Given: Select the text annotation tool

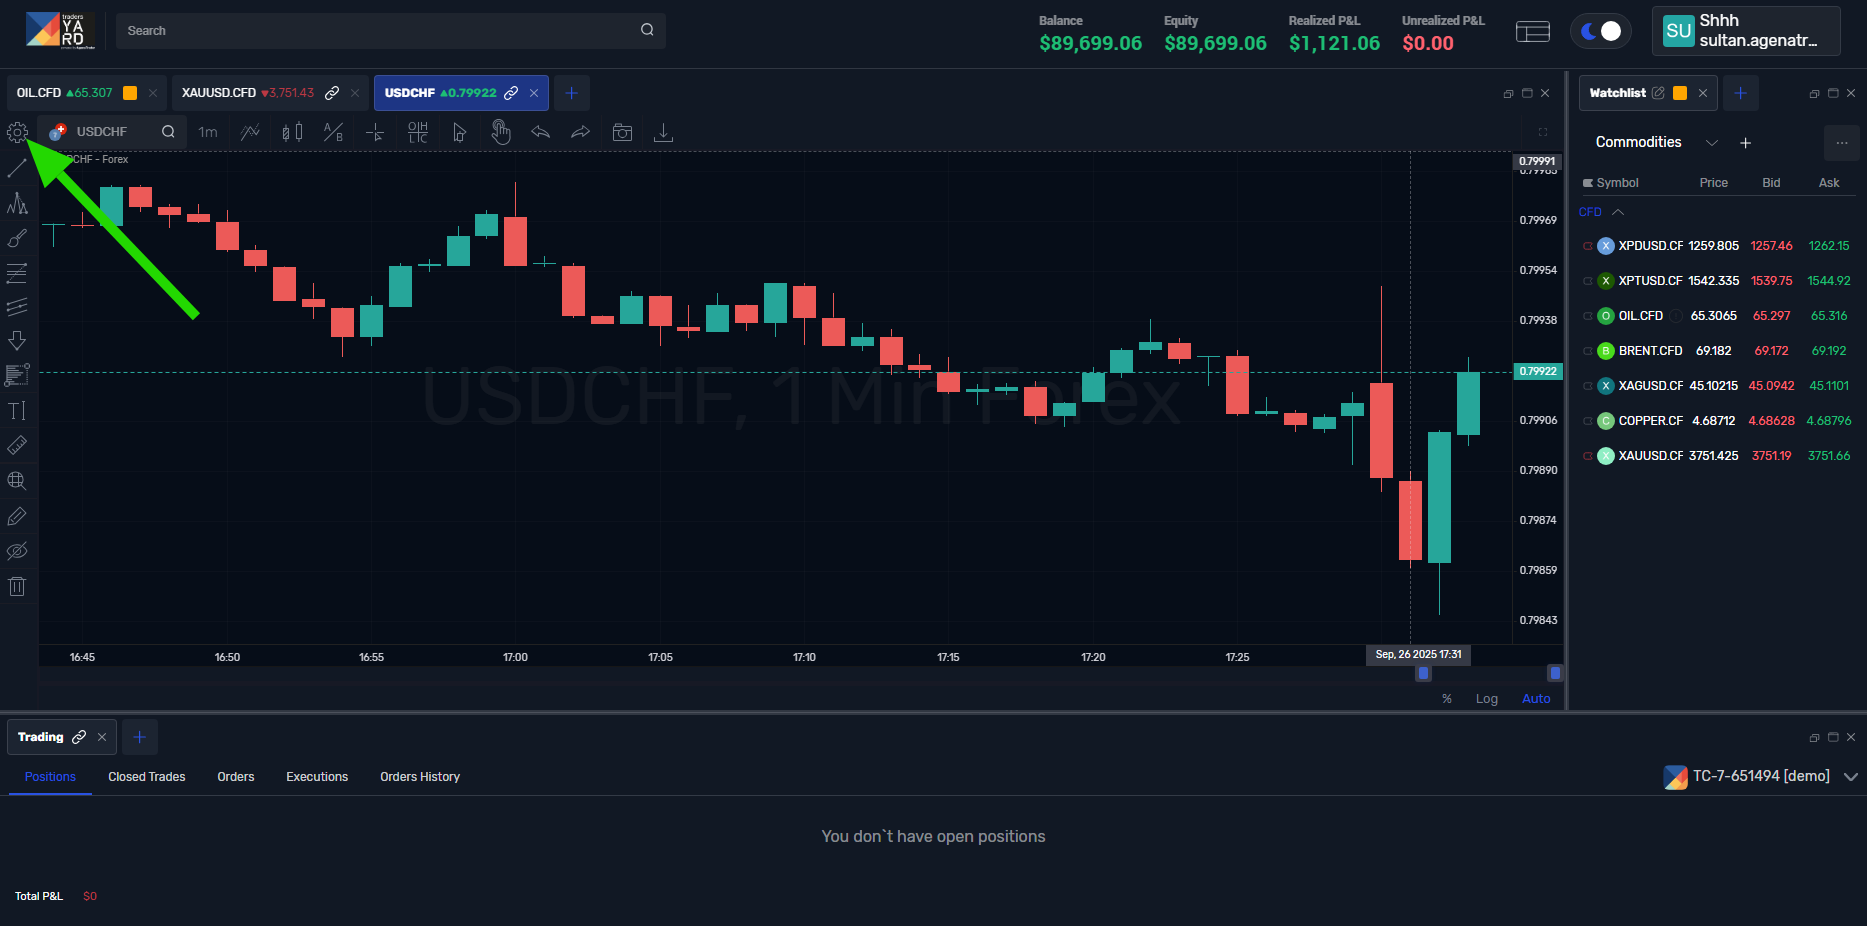Looking at the screenshot, I should click(x=17, y=411).
